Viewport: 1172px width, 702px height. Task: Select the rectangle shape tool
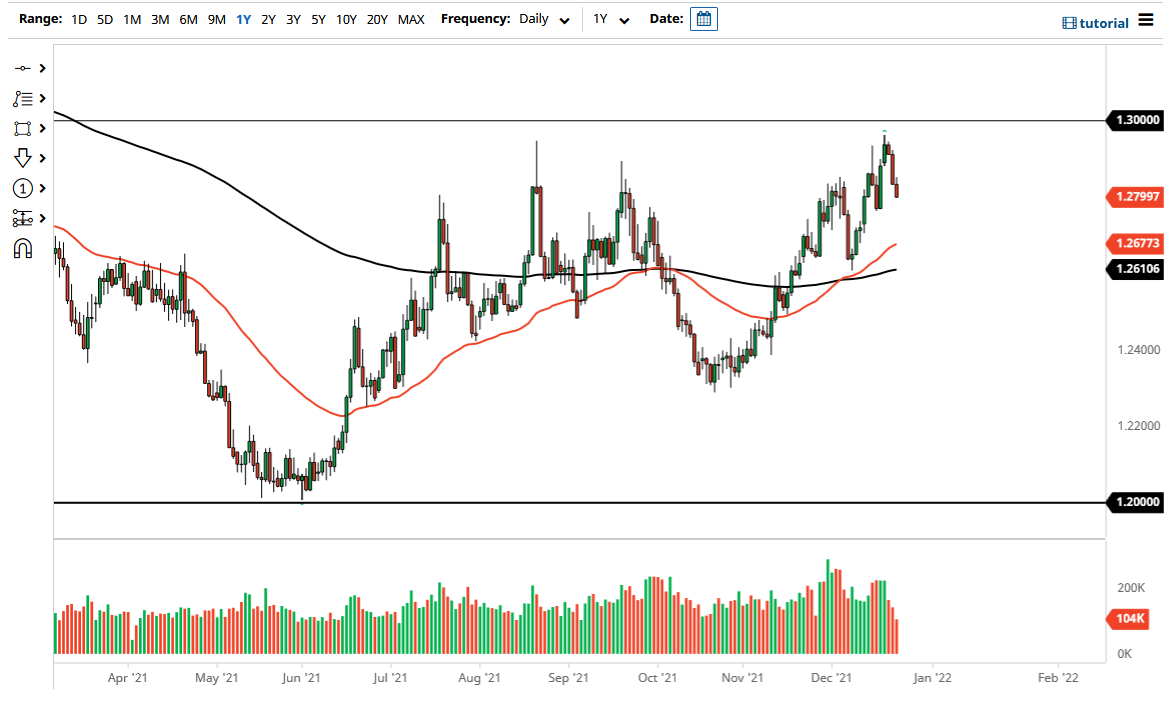coord(22,128)
